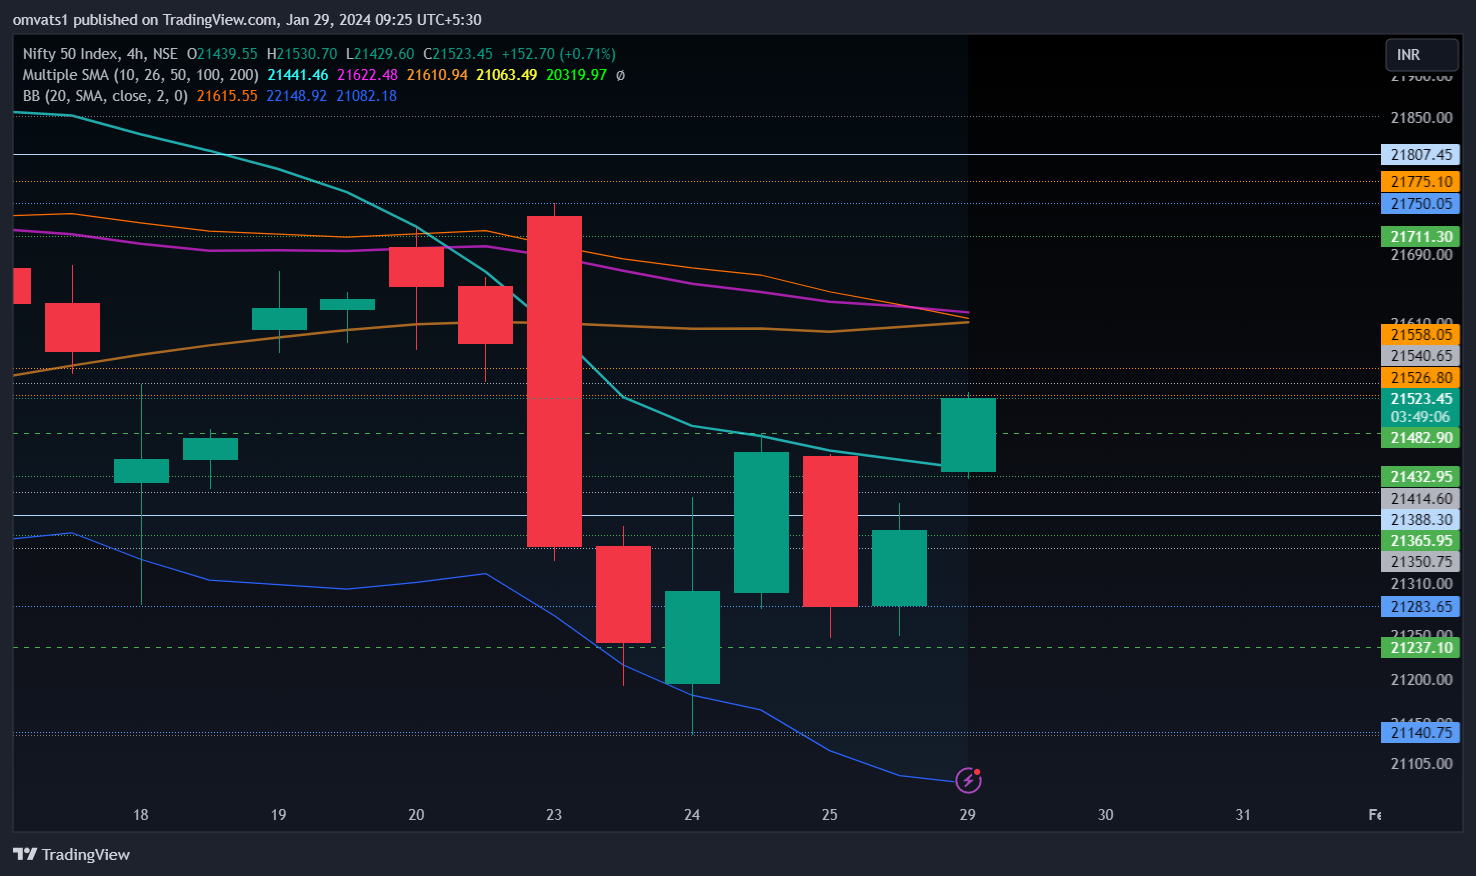Click date 23 on time axis
The height and width of the screenshot is (876, 1476).
click(554, 815)
